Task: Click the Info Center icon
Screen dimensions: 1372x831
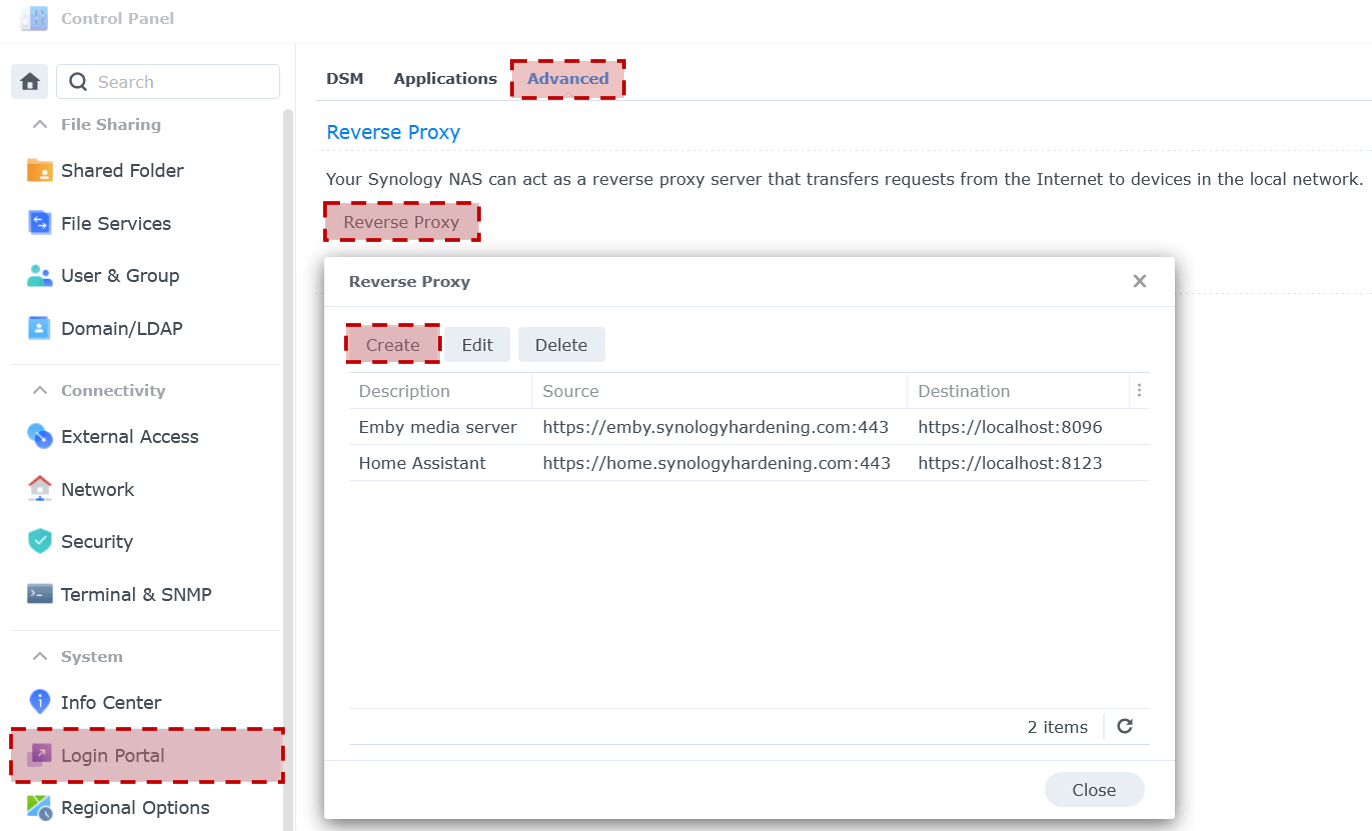Action: [40, 702]
